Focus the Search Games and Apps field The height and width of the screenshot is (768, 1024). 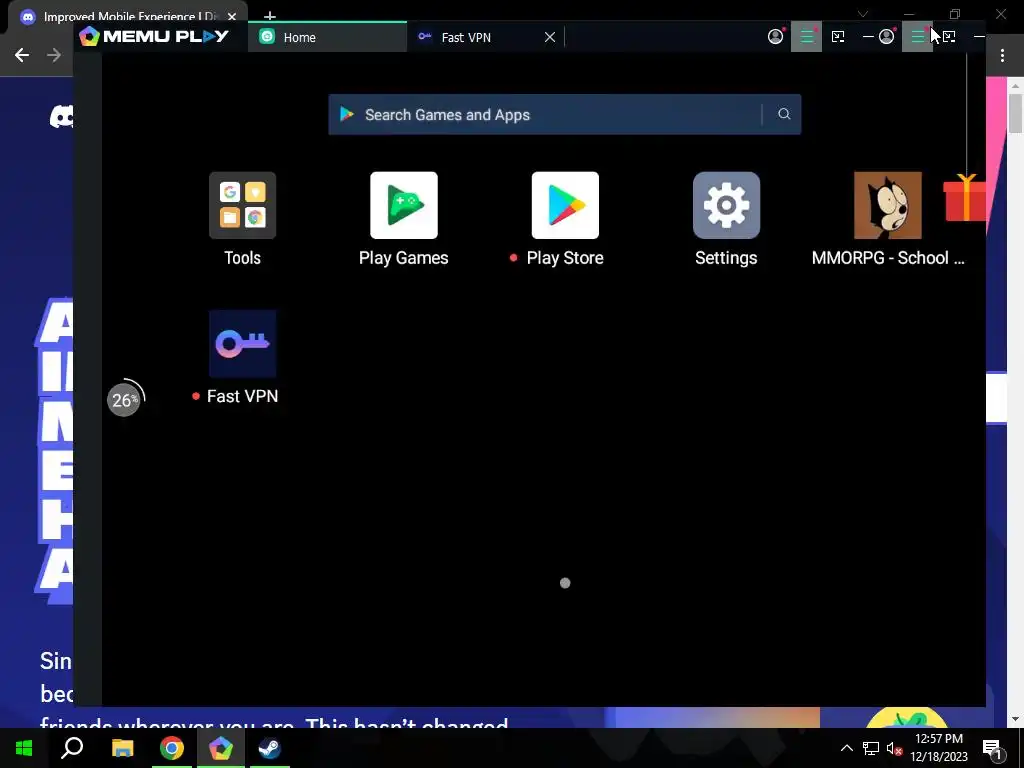pos(564,114)
